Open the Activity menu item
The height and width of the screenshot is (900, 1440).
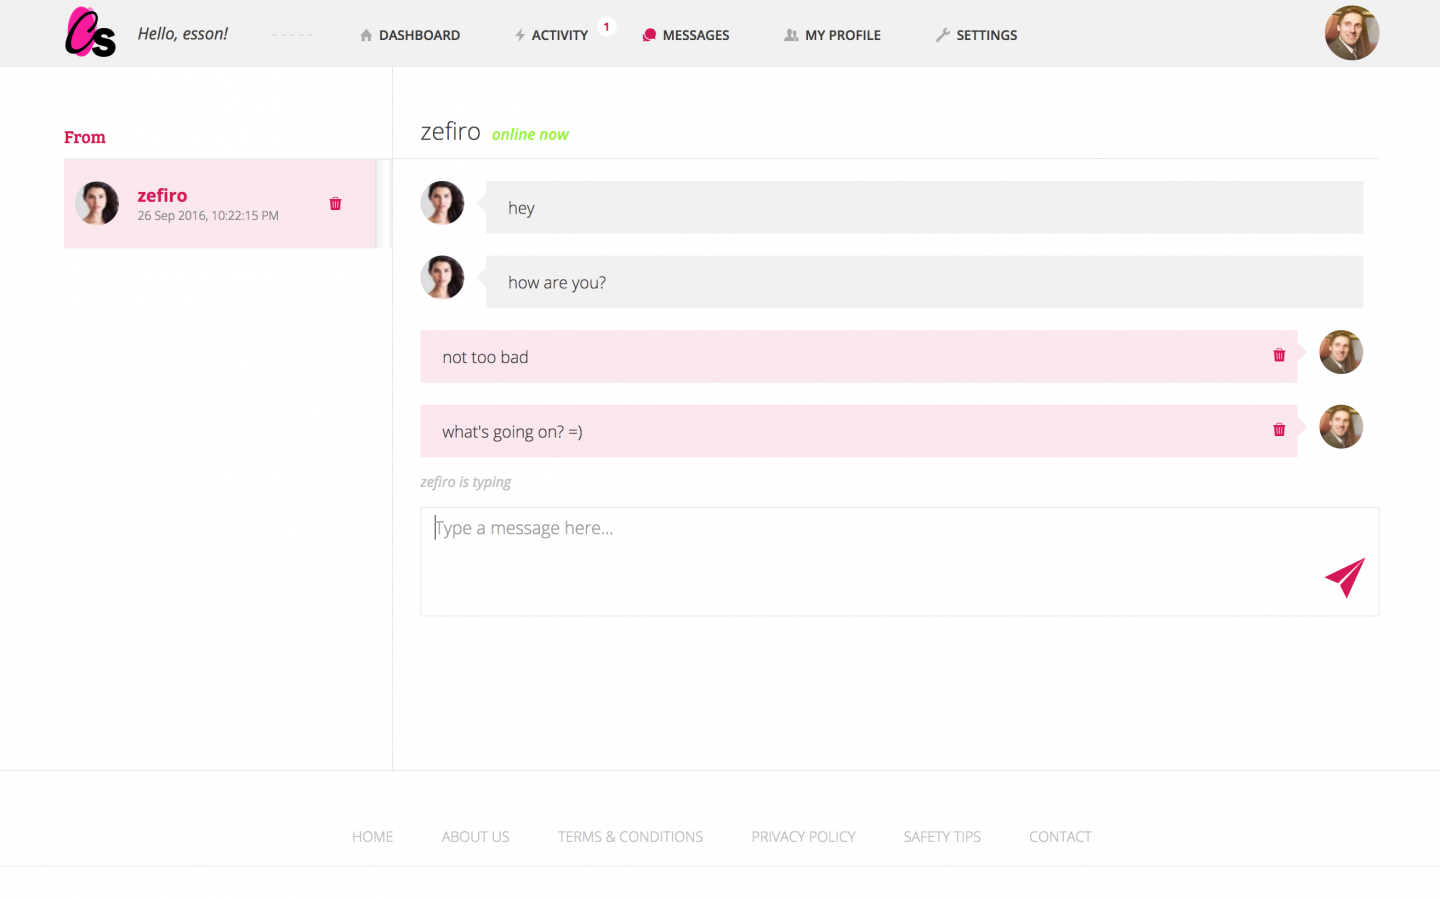(x=551, y=35)
